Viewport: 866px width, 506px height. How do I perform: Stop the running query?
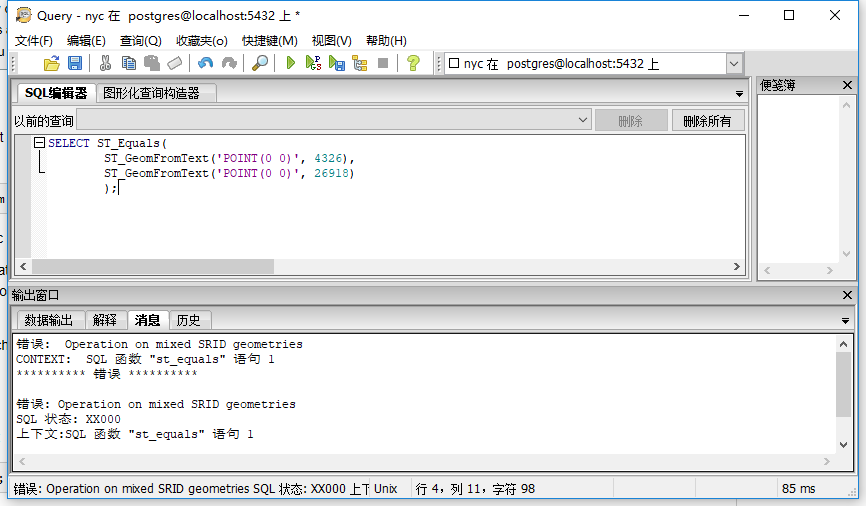pos(383,63)
